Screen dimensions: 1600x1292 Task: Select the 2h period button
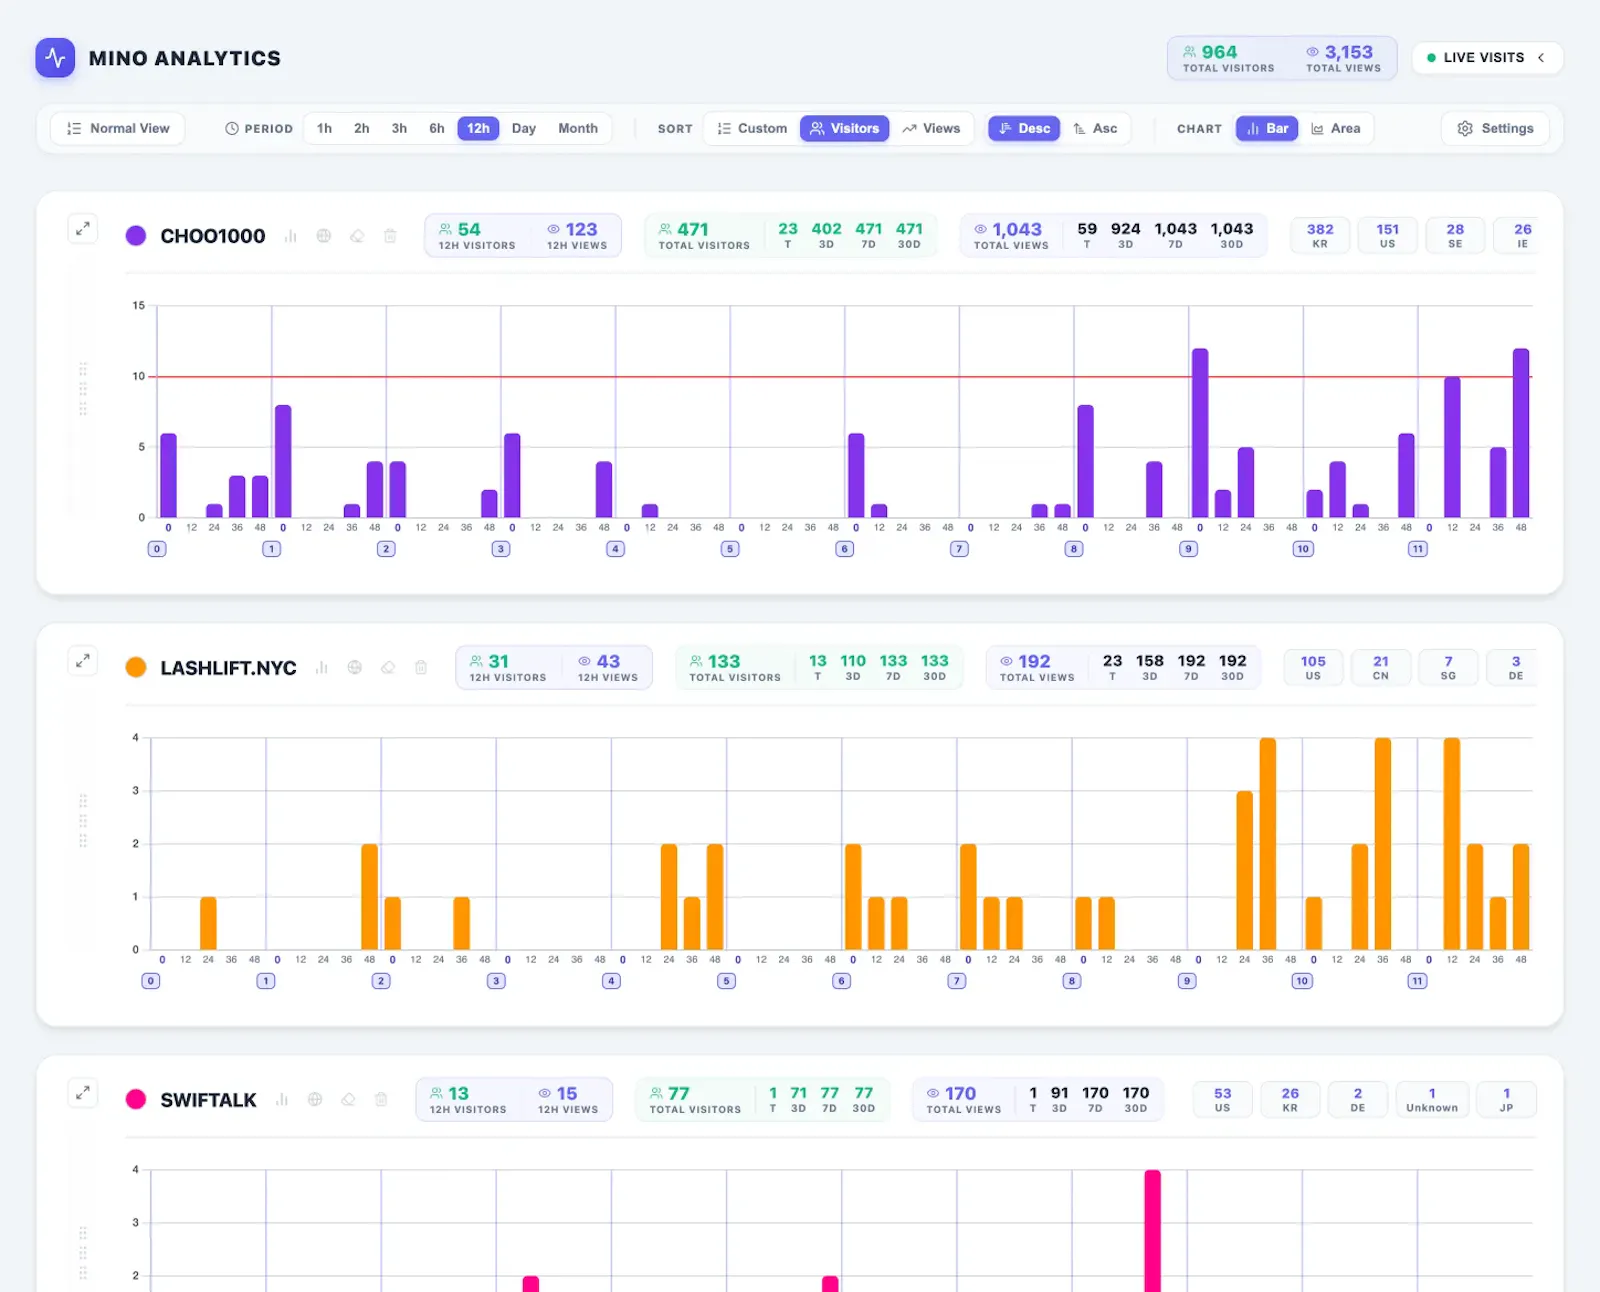click(x=362, y=129)
